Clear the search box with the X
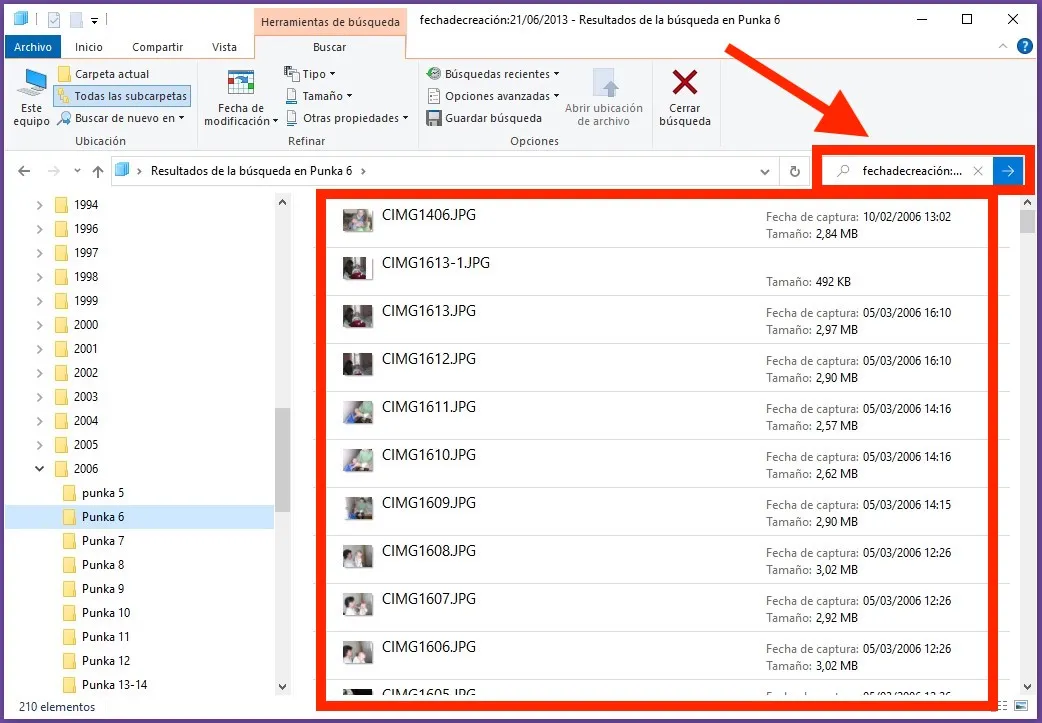 tap(978, 171)
